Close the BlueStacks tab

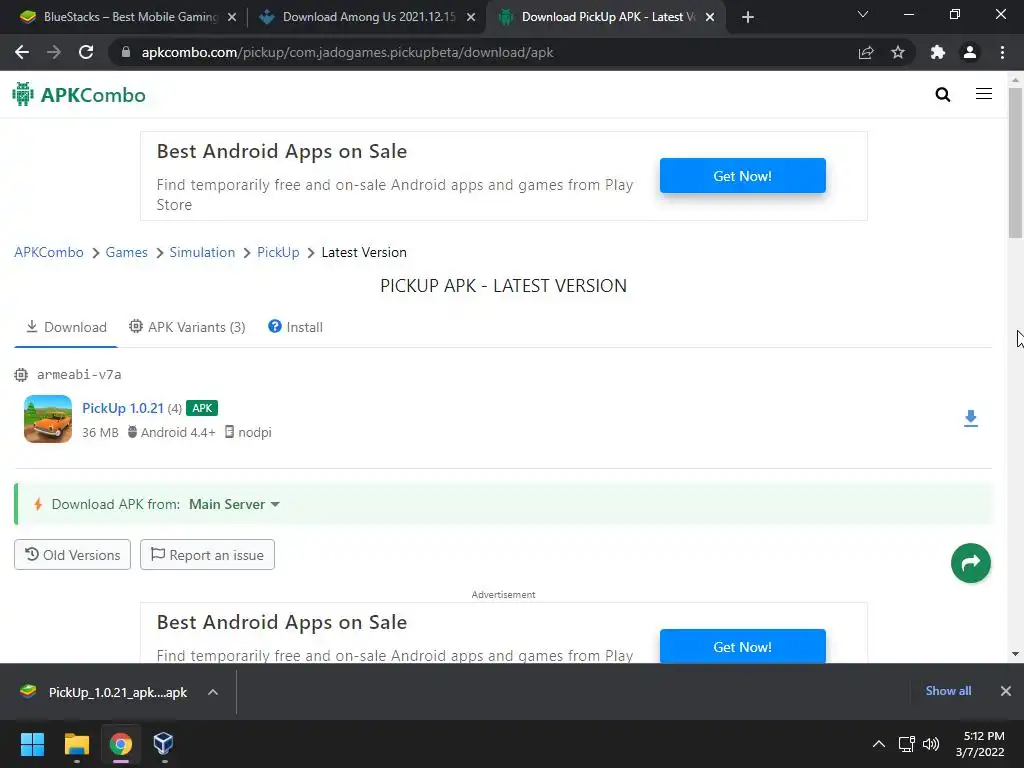[232, 17]
